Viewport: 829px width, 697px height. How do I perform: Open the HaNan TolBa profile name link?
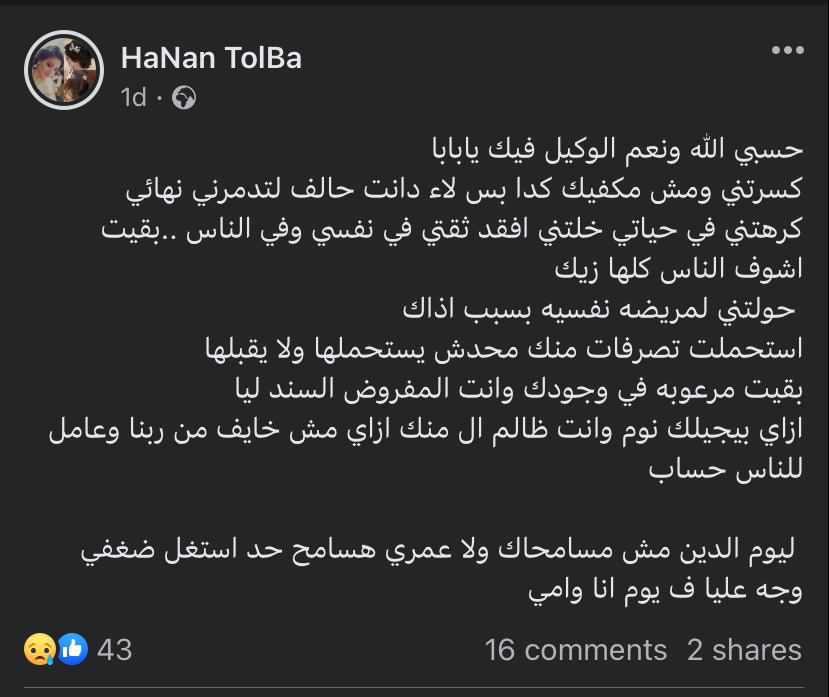[211, 58]
